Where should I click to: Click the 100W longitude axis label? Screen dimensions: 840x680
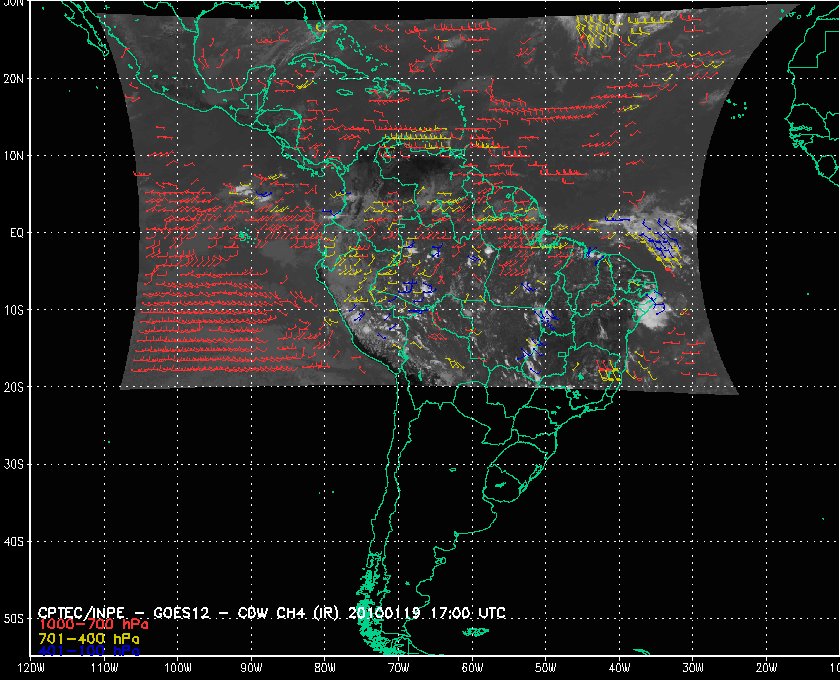coord(177,667)
